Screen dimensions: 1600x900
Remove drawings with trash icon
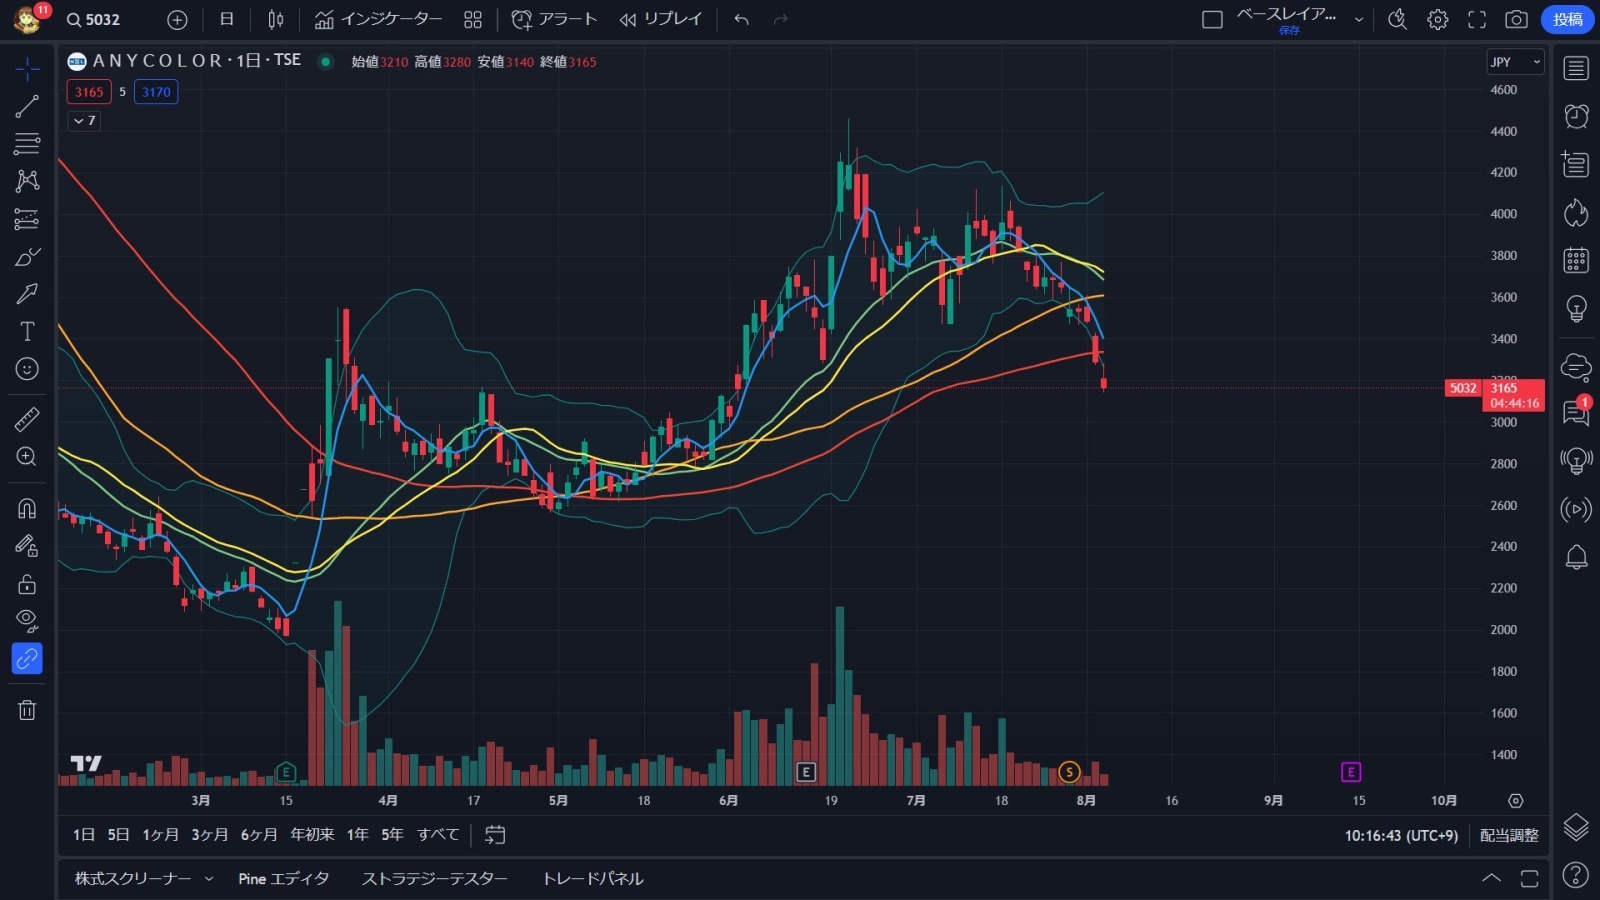point(27,710)
